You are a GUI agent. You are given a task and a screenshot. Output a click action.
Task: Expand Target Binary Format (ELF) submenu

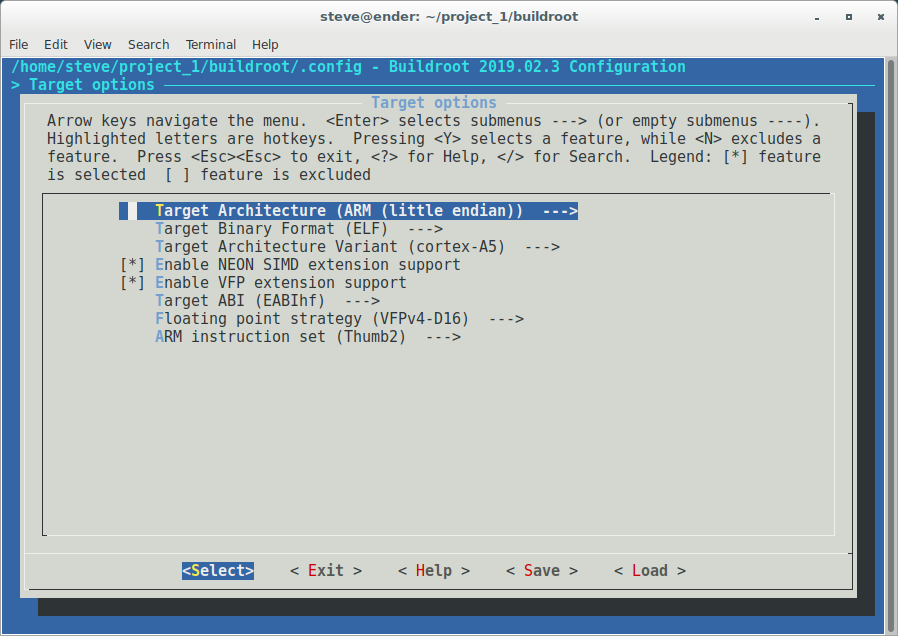click(x=299, y=229)
